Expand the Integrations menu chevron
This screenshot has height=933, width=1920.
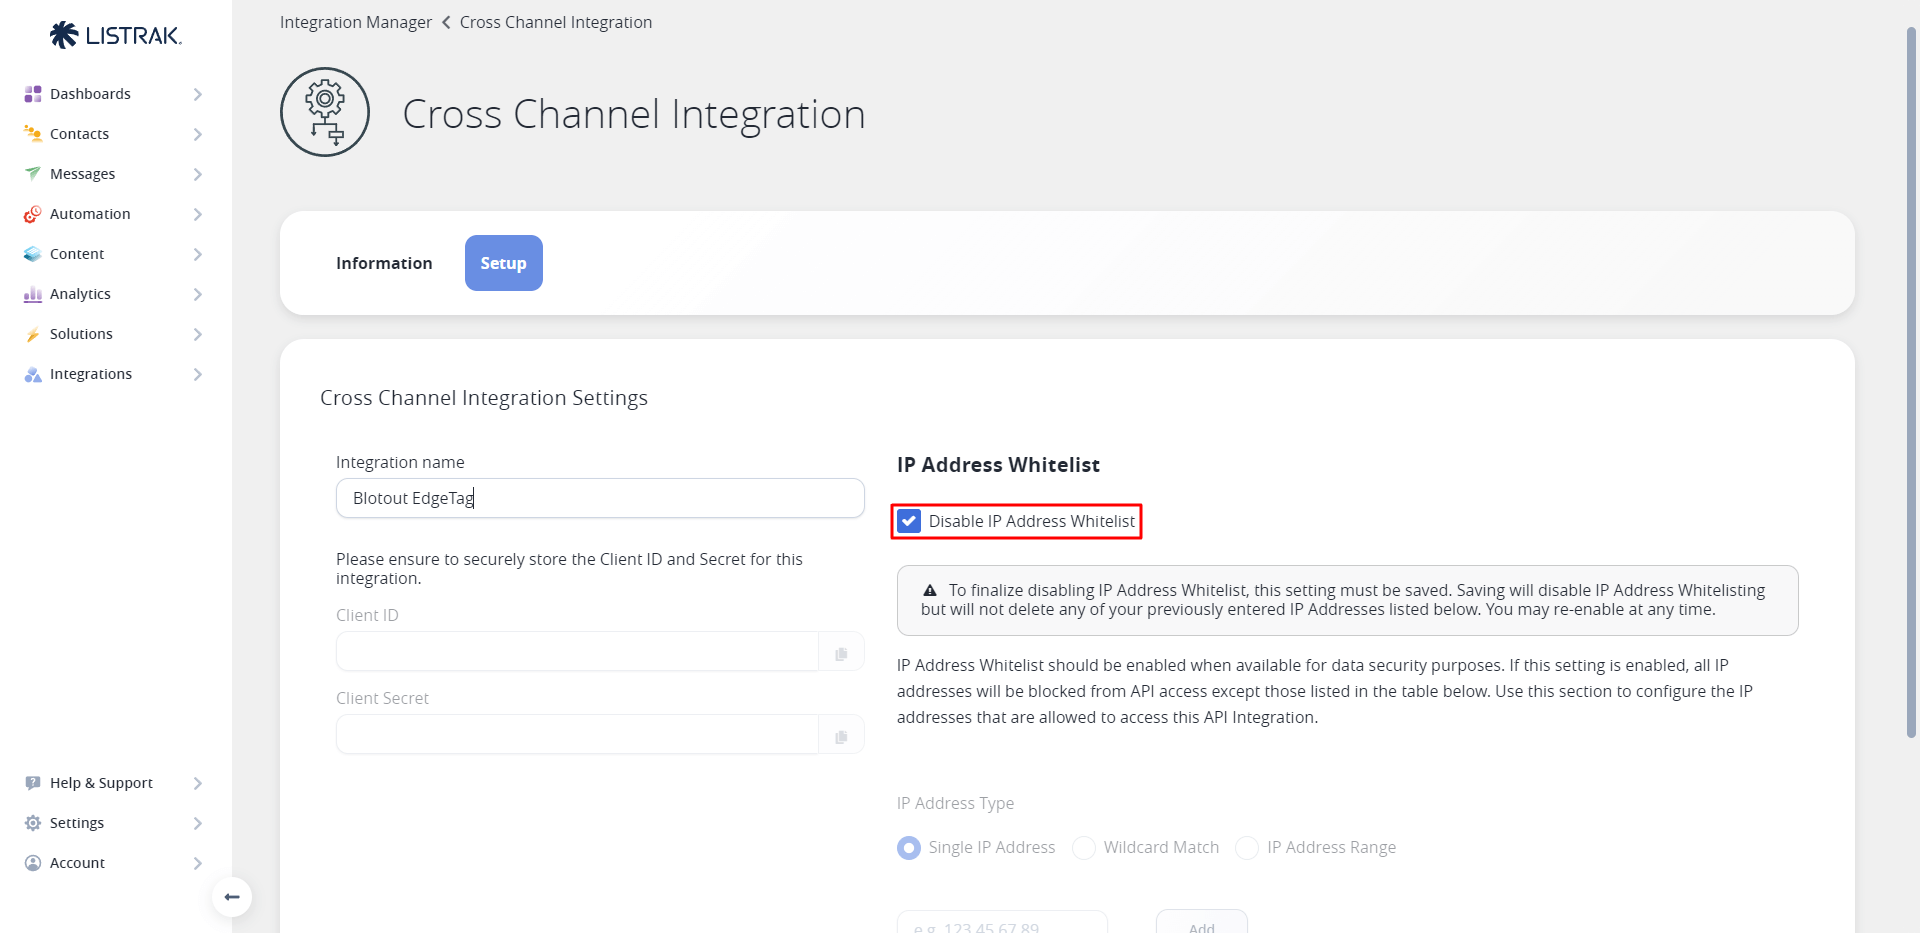click(197, 374)
